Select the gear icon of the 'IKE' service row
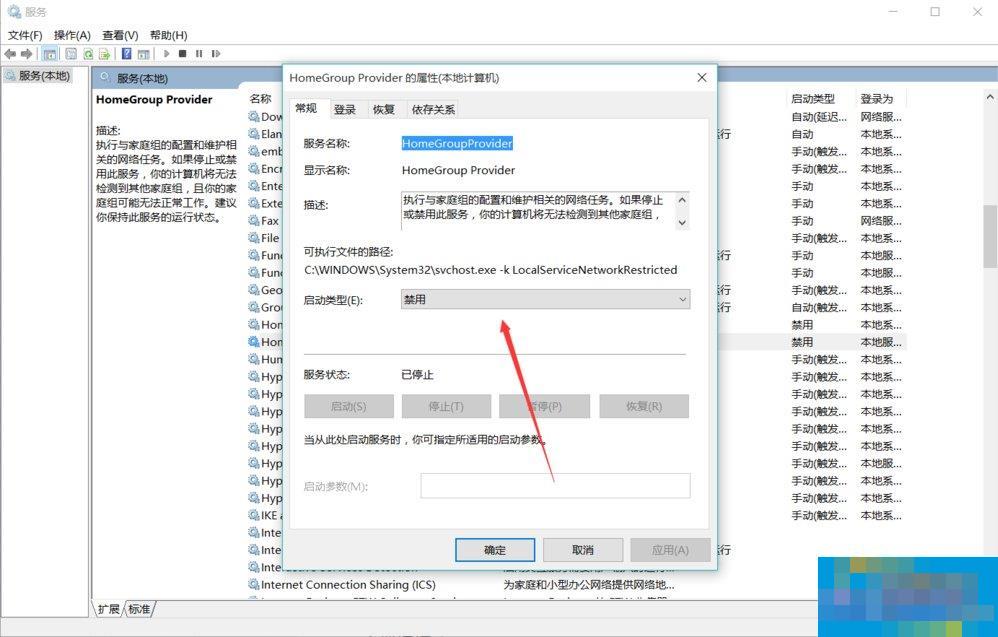The width and height of the screenshot is (998, 637). 254,515
